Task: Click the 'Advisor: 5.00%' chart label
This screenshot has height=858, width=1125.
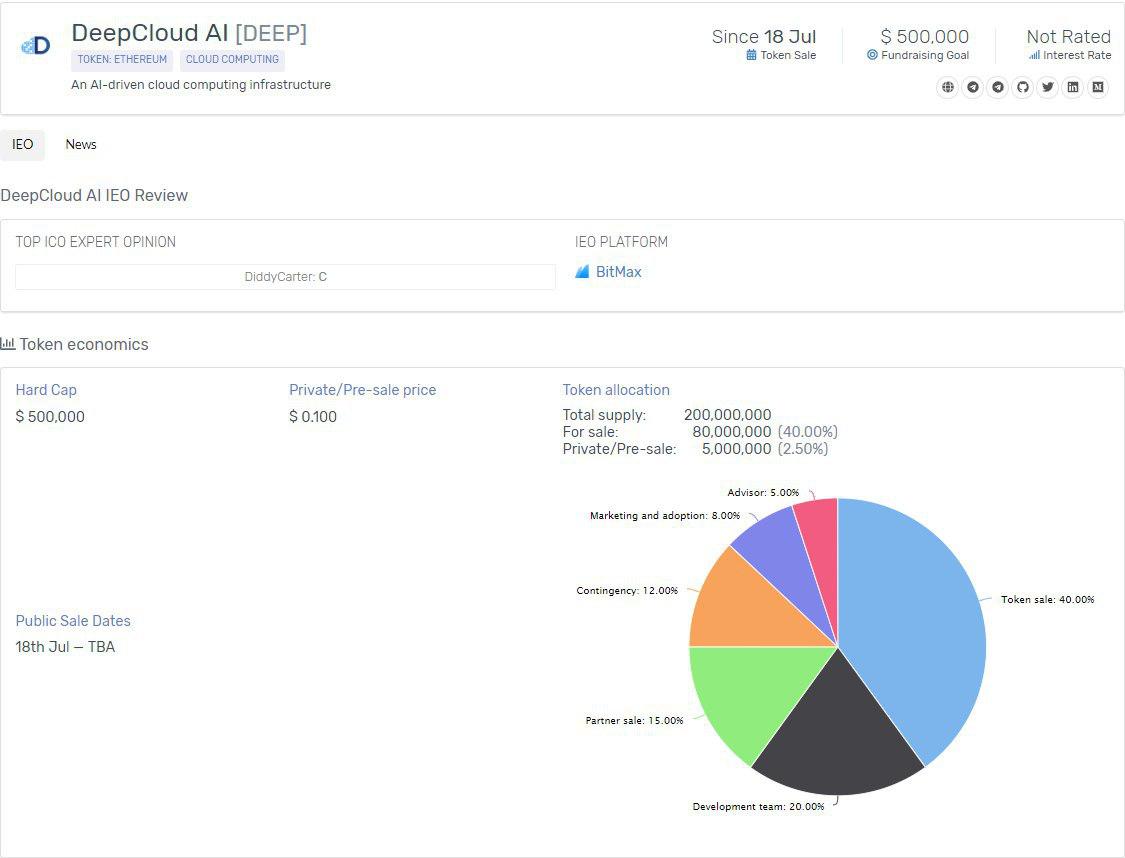Action: coord(763,493)
